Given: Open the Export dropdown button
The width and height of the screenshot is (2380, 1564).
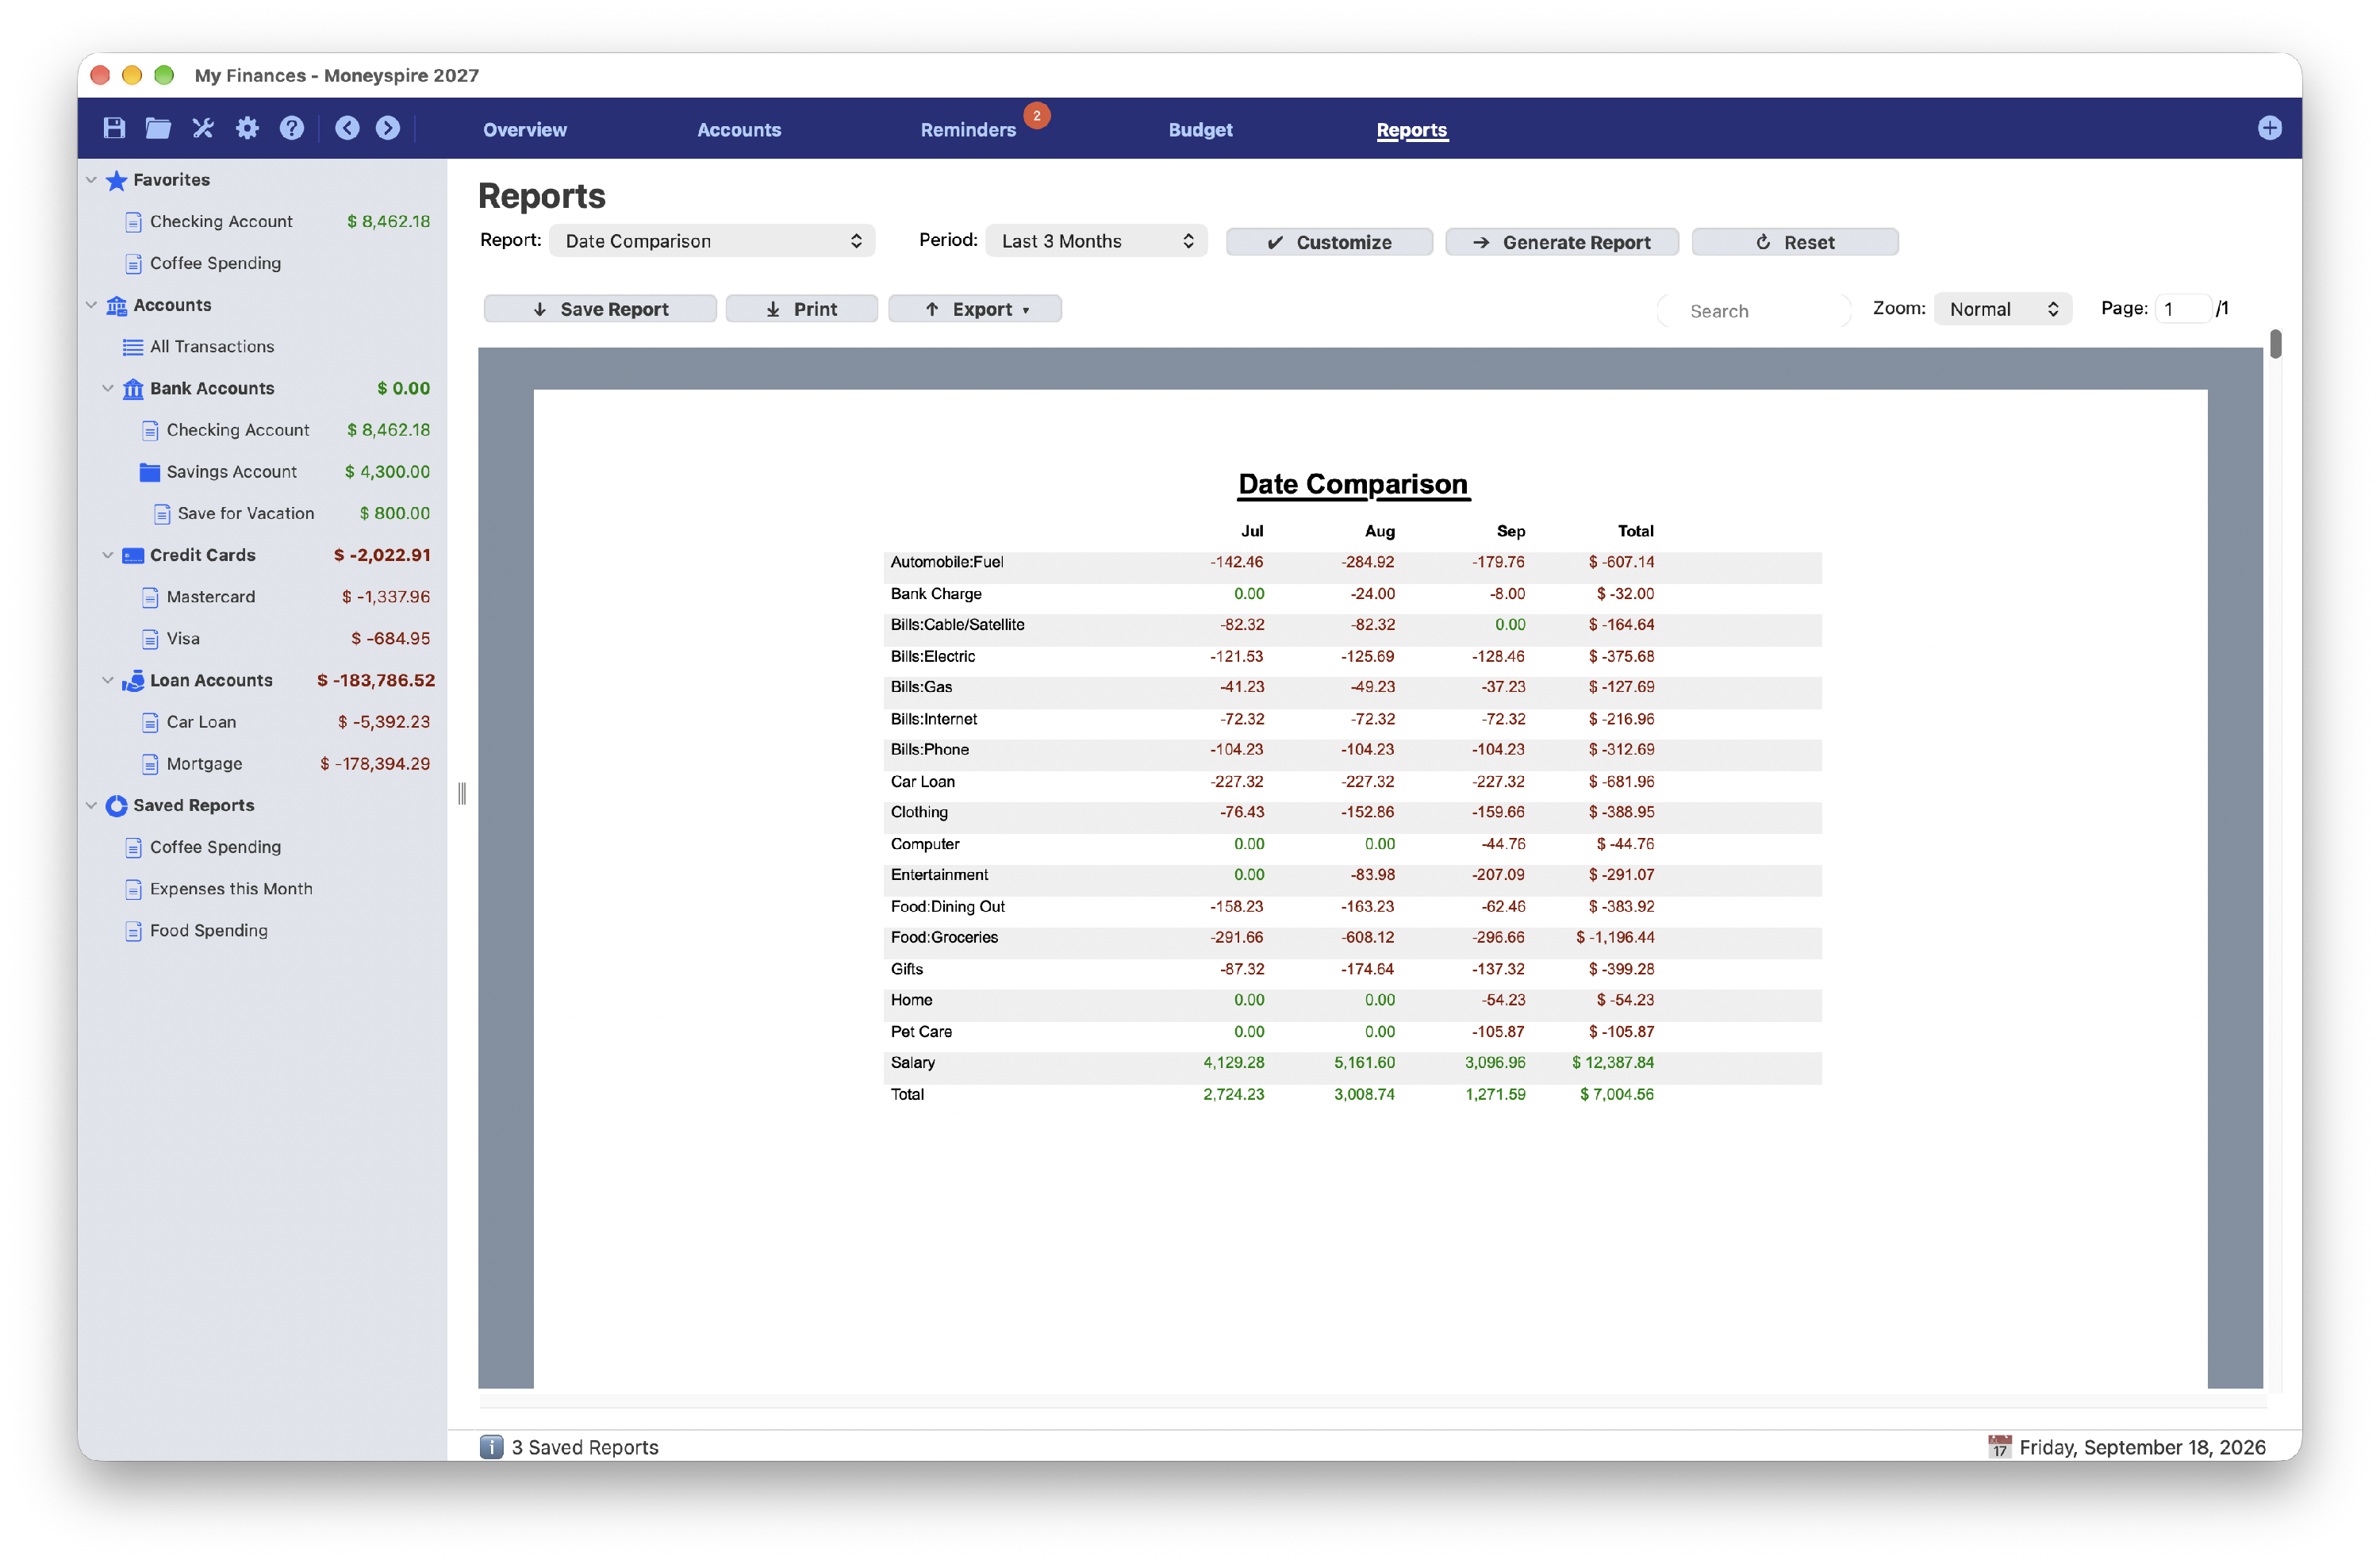Looking at the screenshot, I should click(975, 309).
